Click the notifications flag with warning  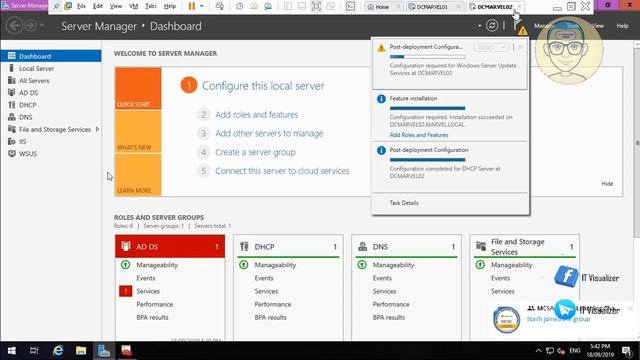[x=520, y=27]
